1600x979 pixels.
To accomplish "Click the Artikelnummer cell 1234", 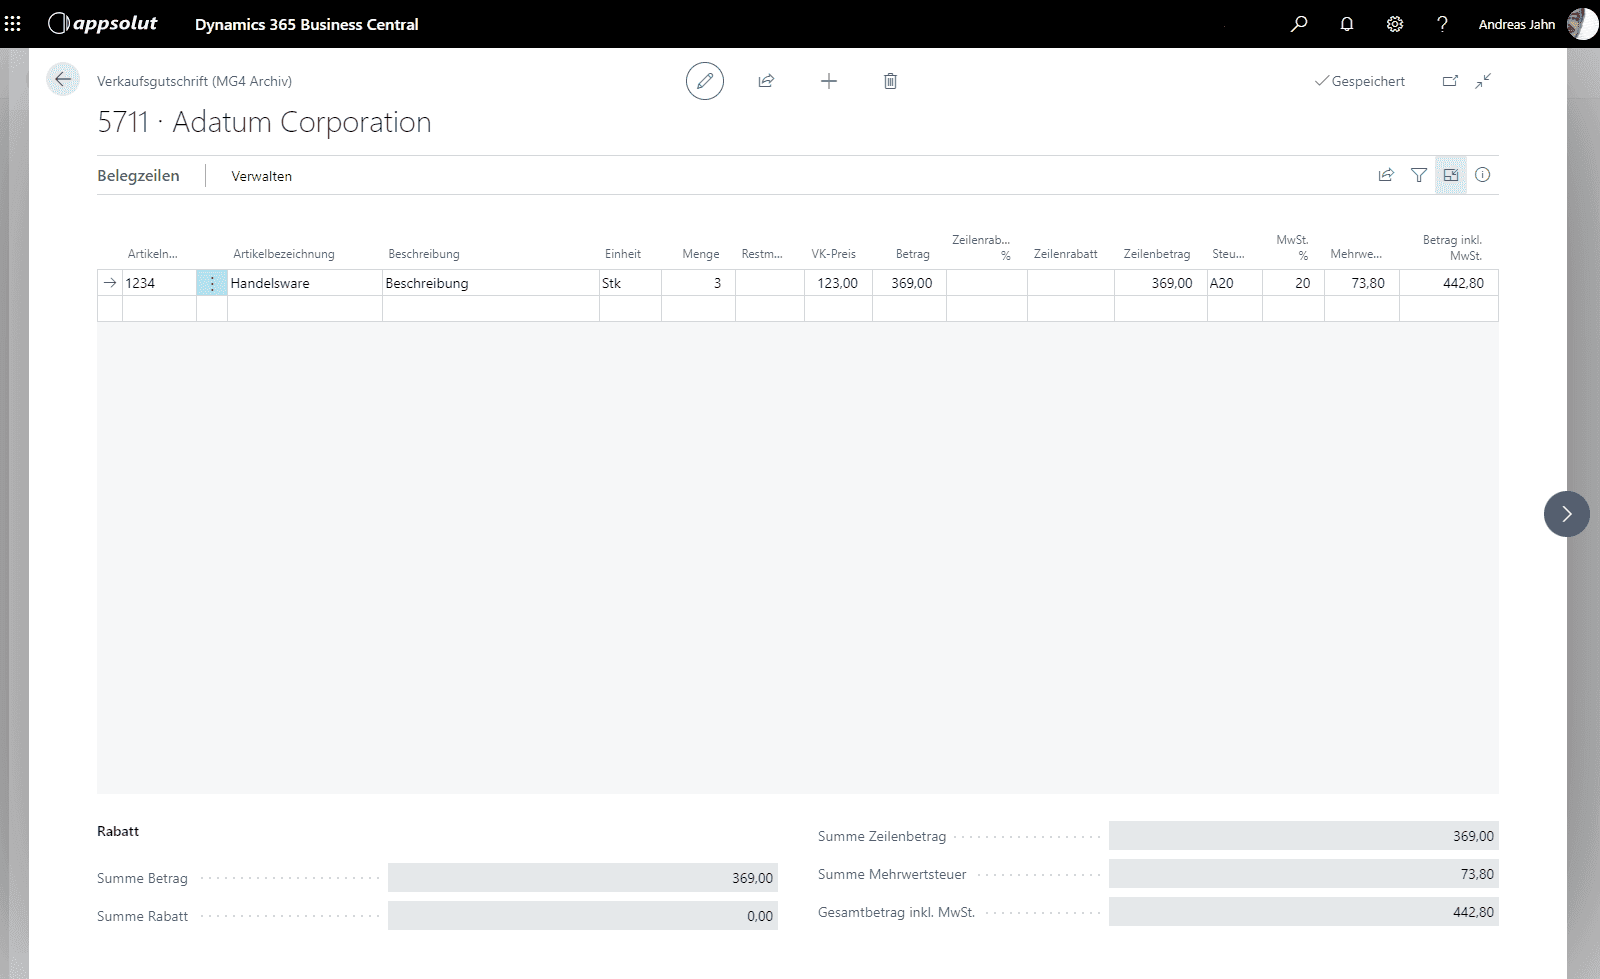I will pos(158,283).
